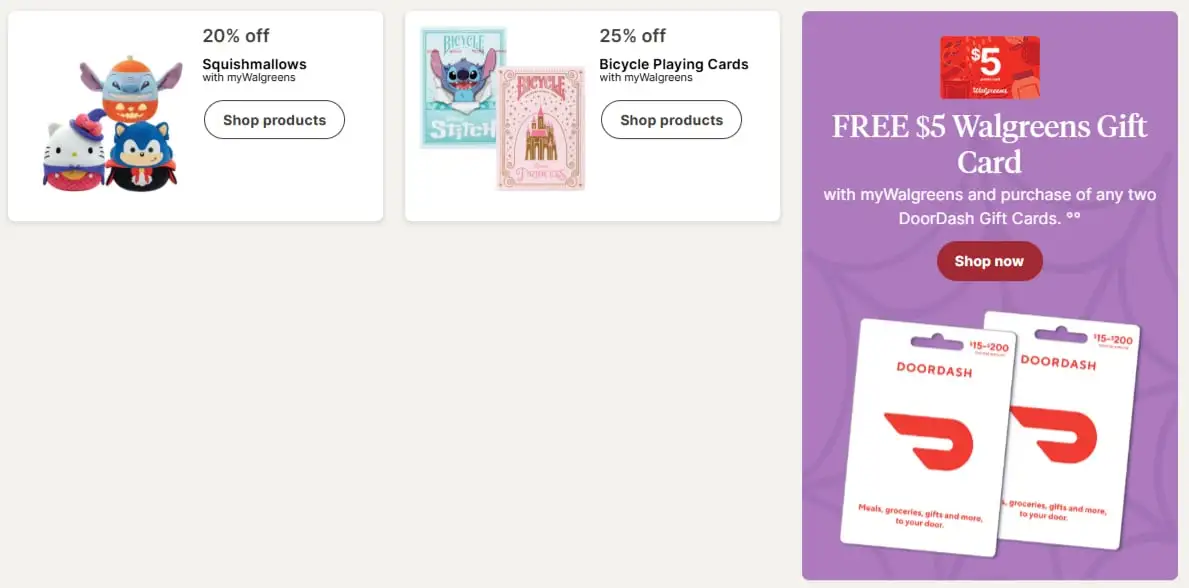Click Shop products under Squishmallows

pos(274,120)
